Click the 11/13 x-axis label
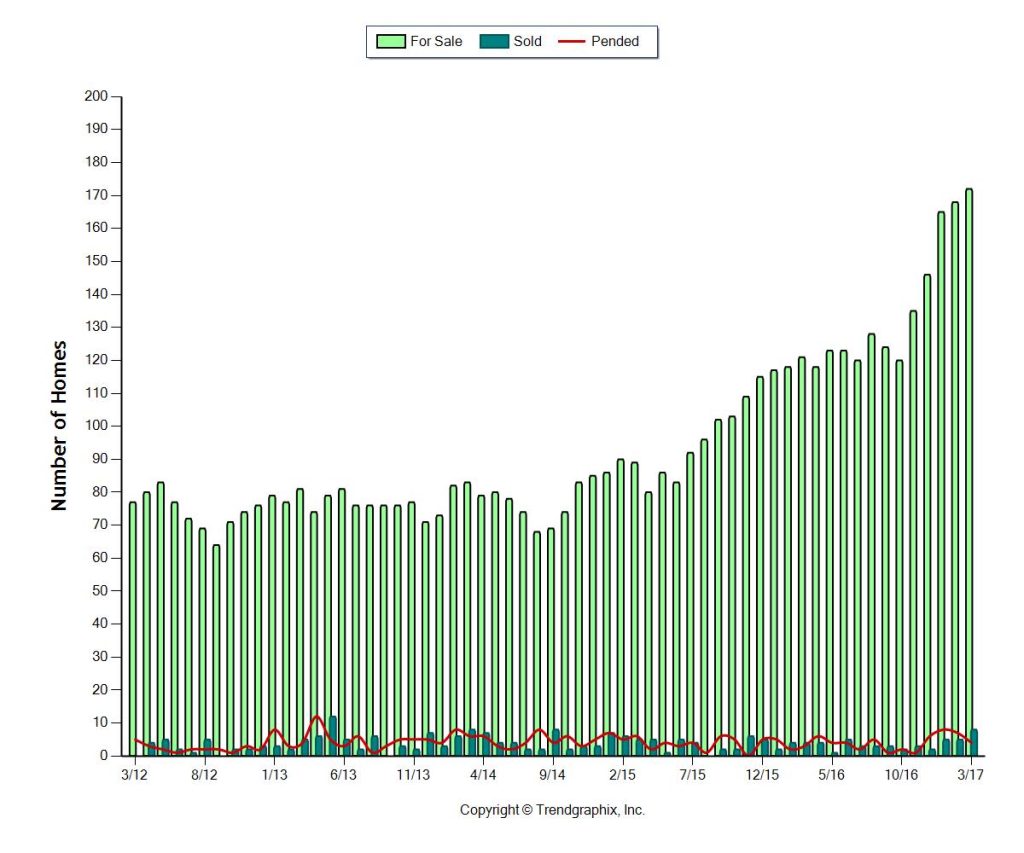Image resolution: width=1024 pixels, height=853 pixels. [413, 775]
